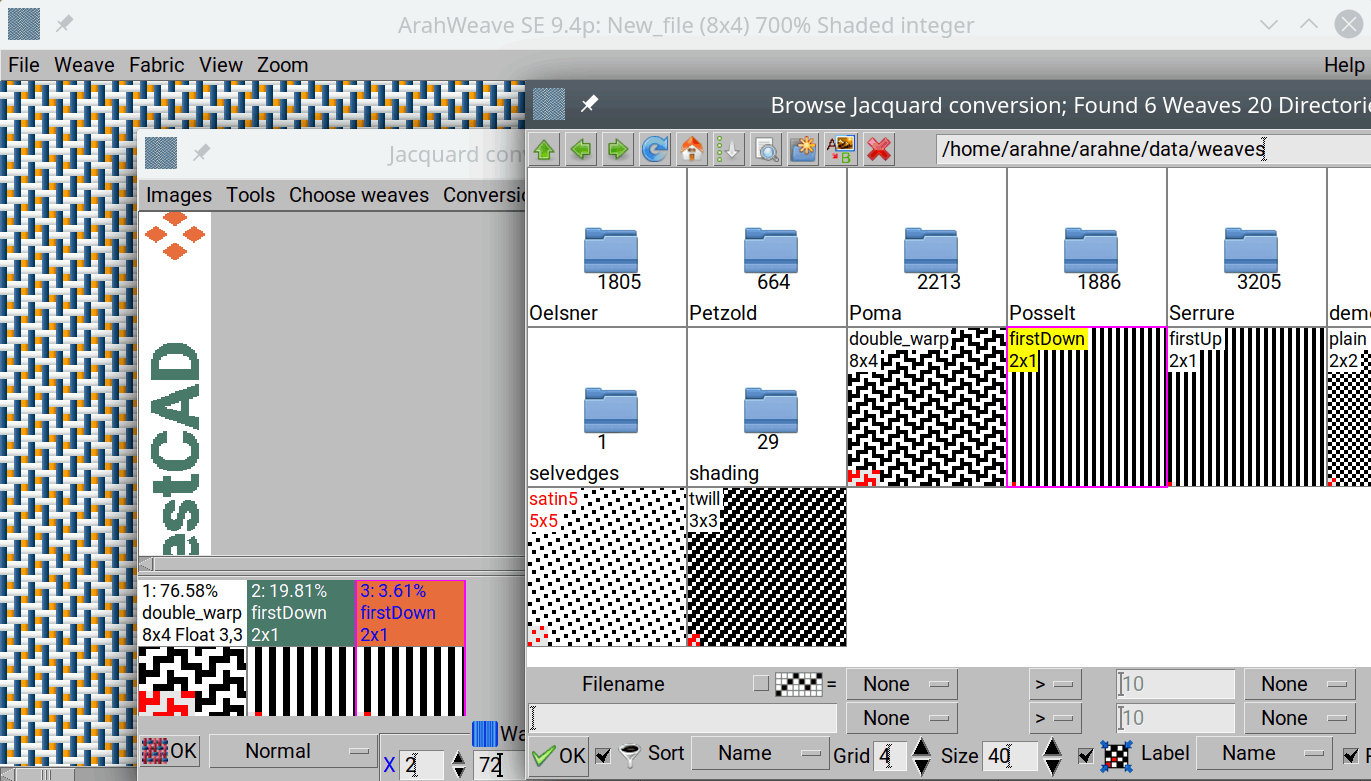Open lower greater-than comparison dropdown

[x=1055, y=718]
